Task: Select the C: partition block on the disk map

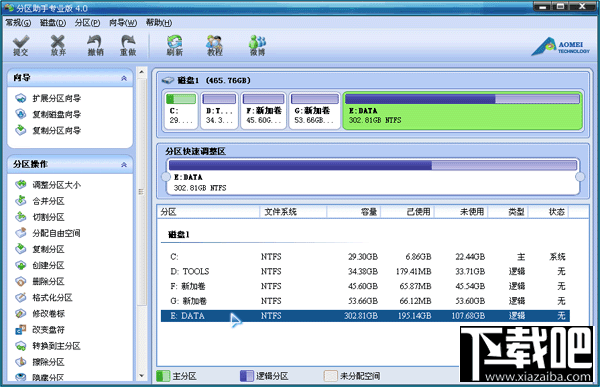Action: click(181, 110)
